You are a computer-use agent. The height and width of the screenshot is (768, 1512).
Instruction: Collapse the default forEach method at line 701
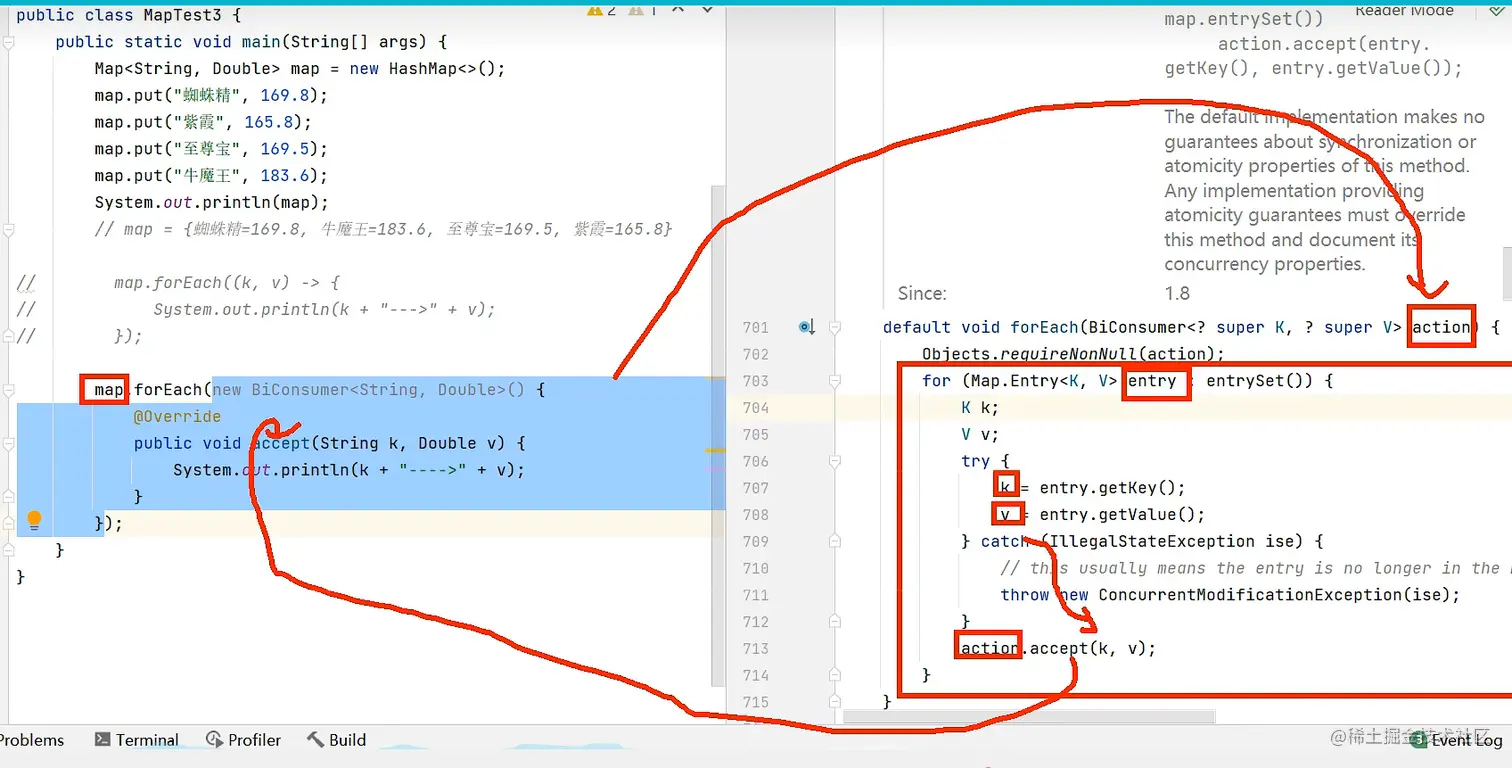[836, 327]
